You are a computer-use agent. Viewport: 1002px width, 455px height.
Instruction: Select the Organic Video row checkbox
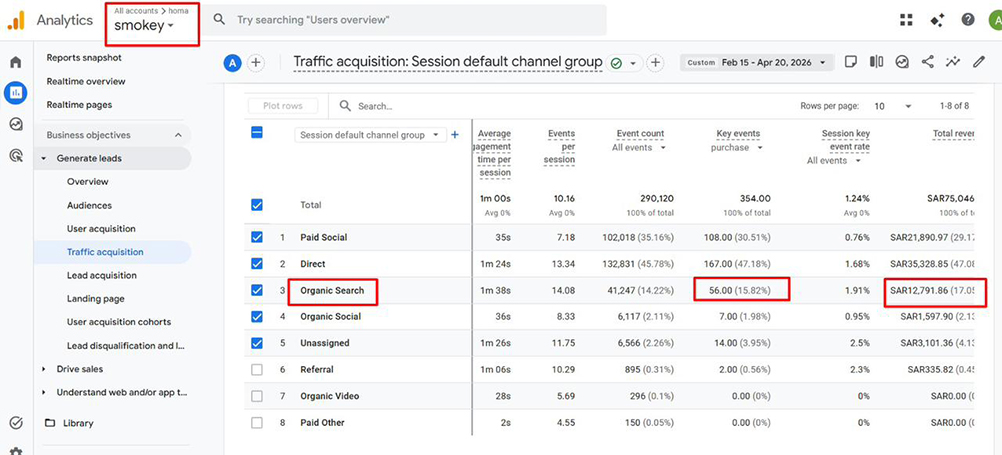(x=257, y=396)
